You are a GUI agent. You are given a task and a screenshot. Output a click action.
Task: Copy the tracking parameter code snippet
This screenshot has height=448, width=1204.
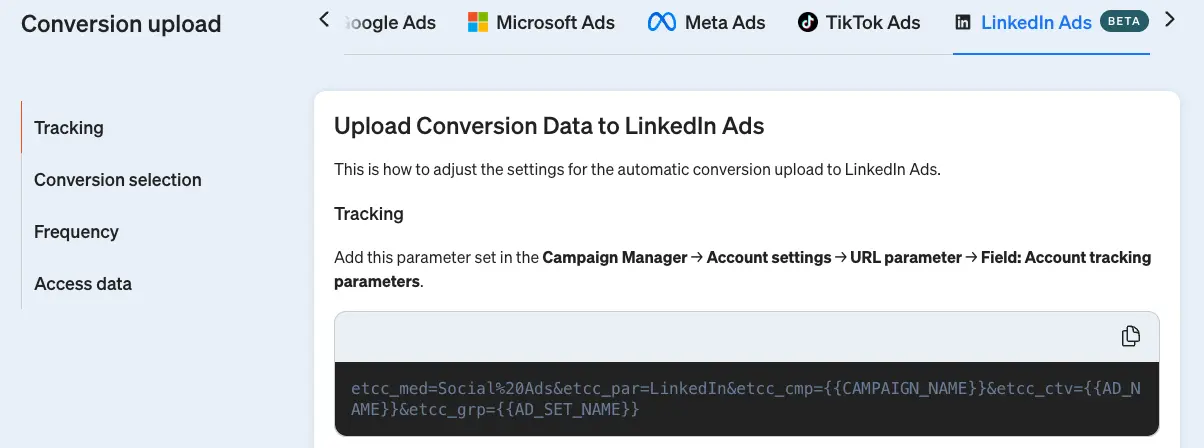click(x=1131, y=336)
